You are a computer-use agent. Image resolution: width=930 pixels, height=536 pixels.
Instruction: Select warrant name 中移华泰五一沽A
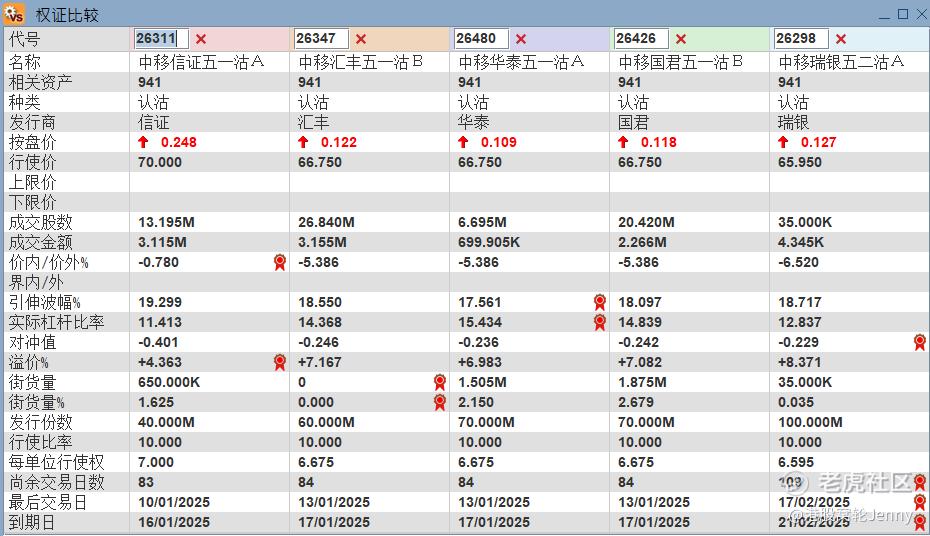[x=521, y=62]
